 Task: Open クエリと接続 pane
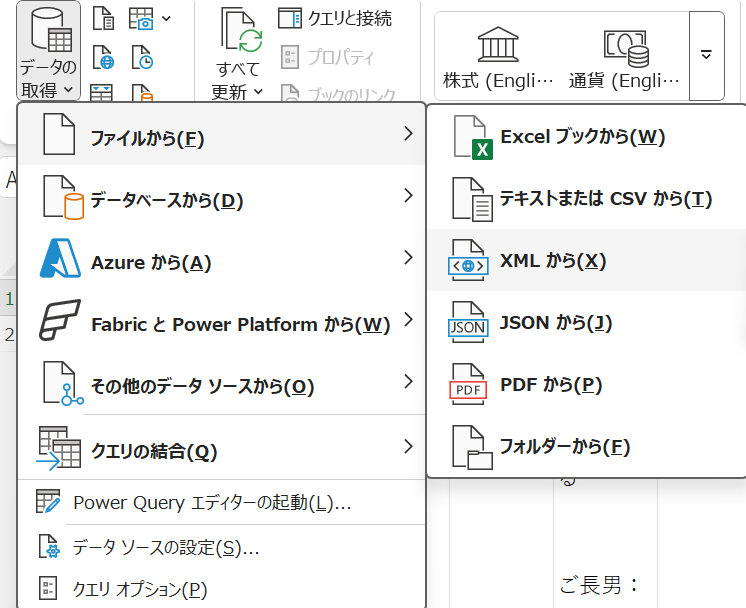pyautogui.click(x=335, y=19)
